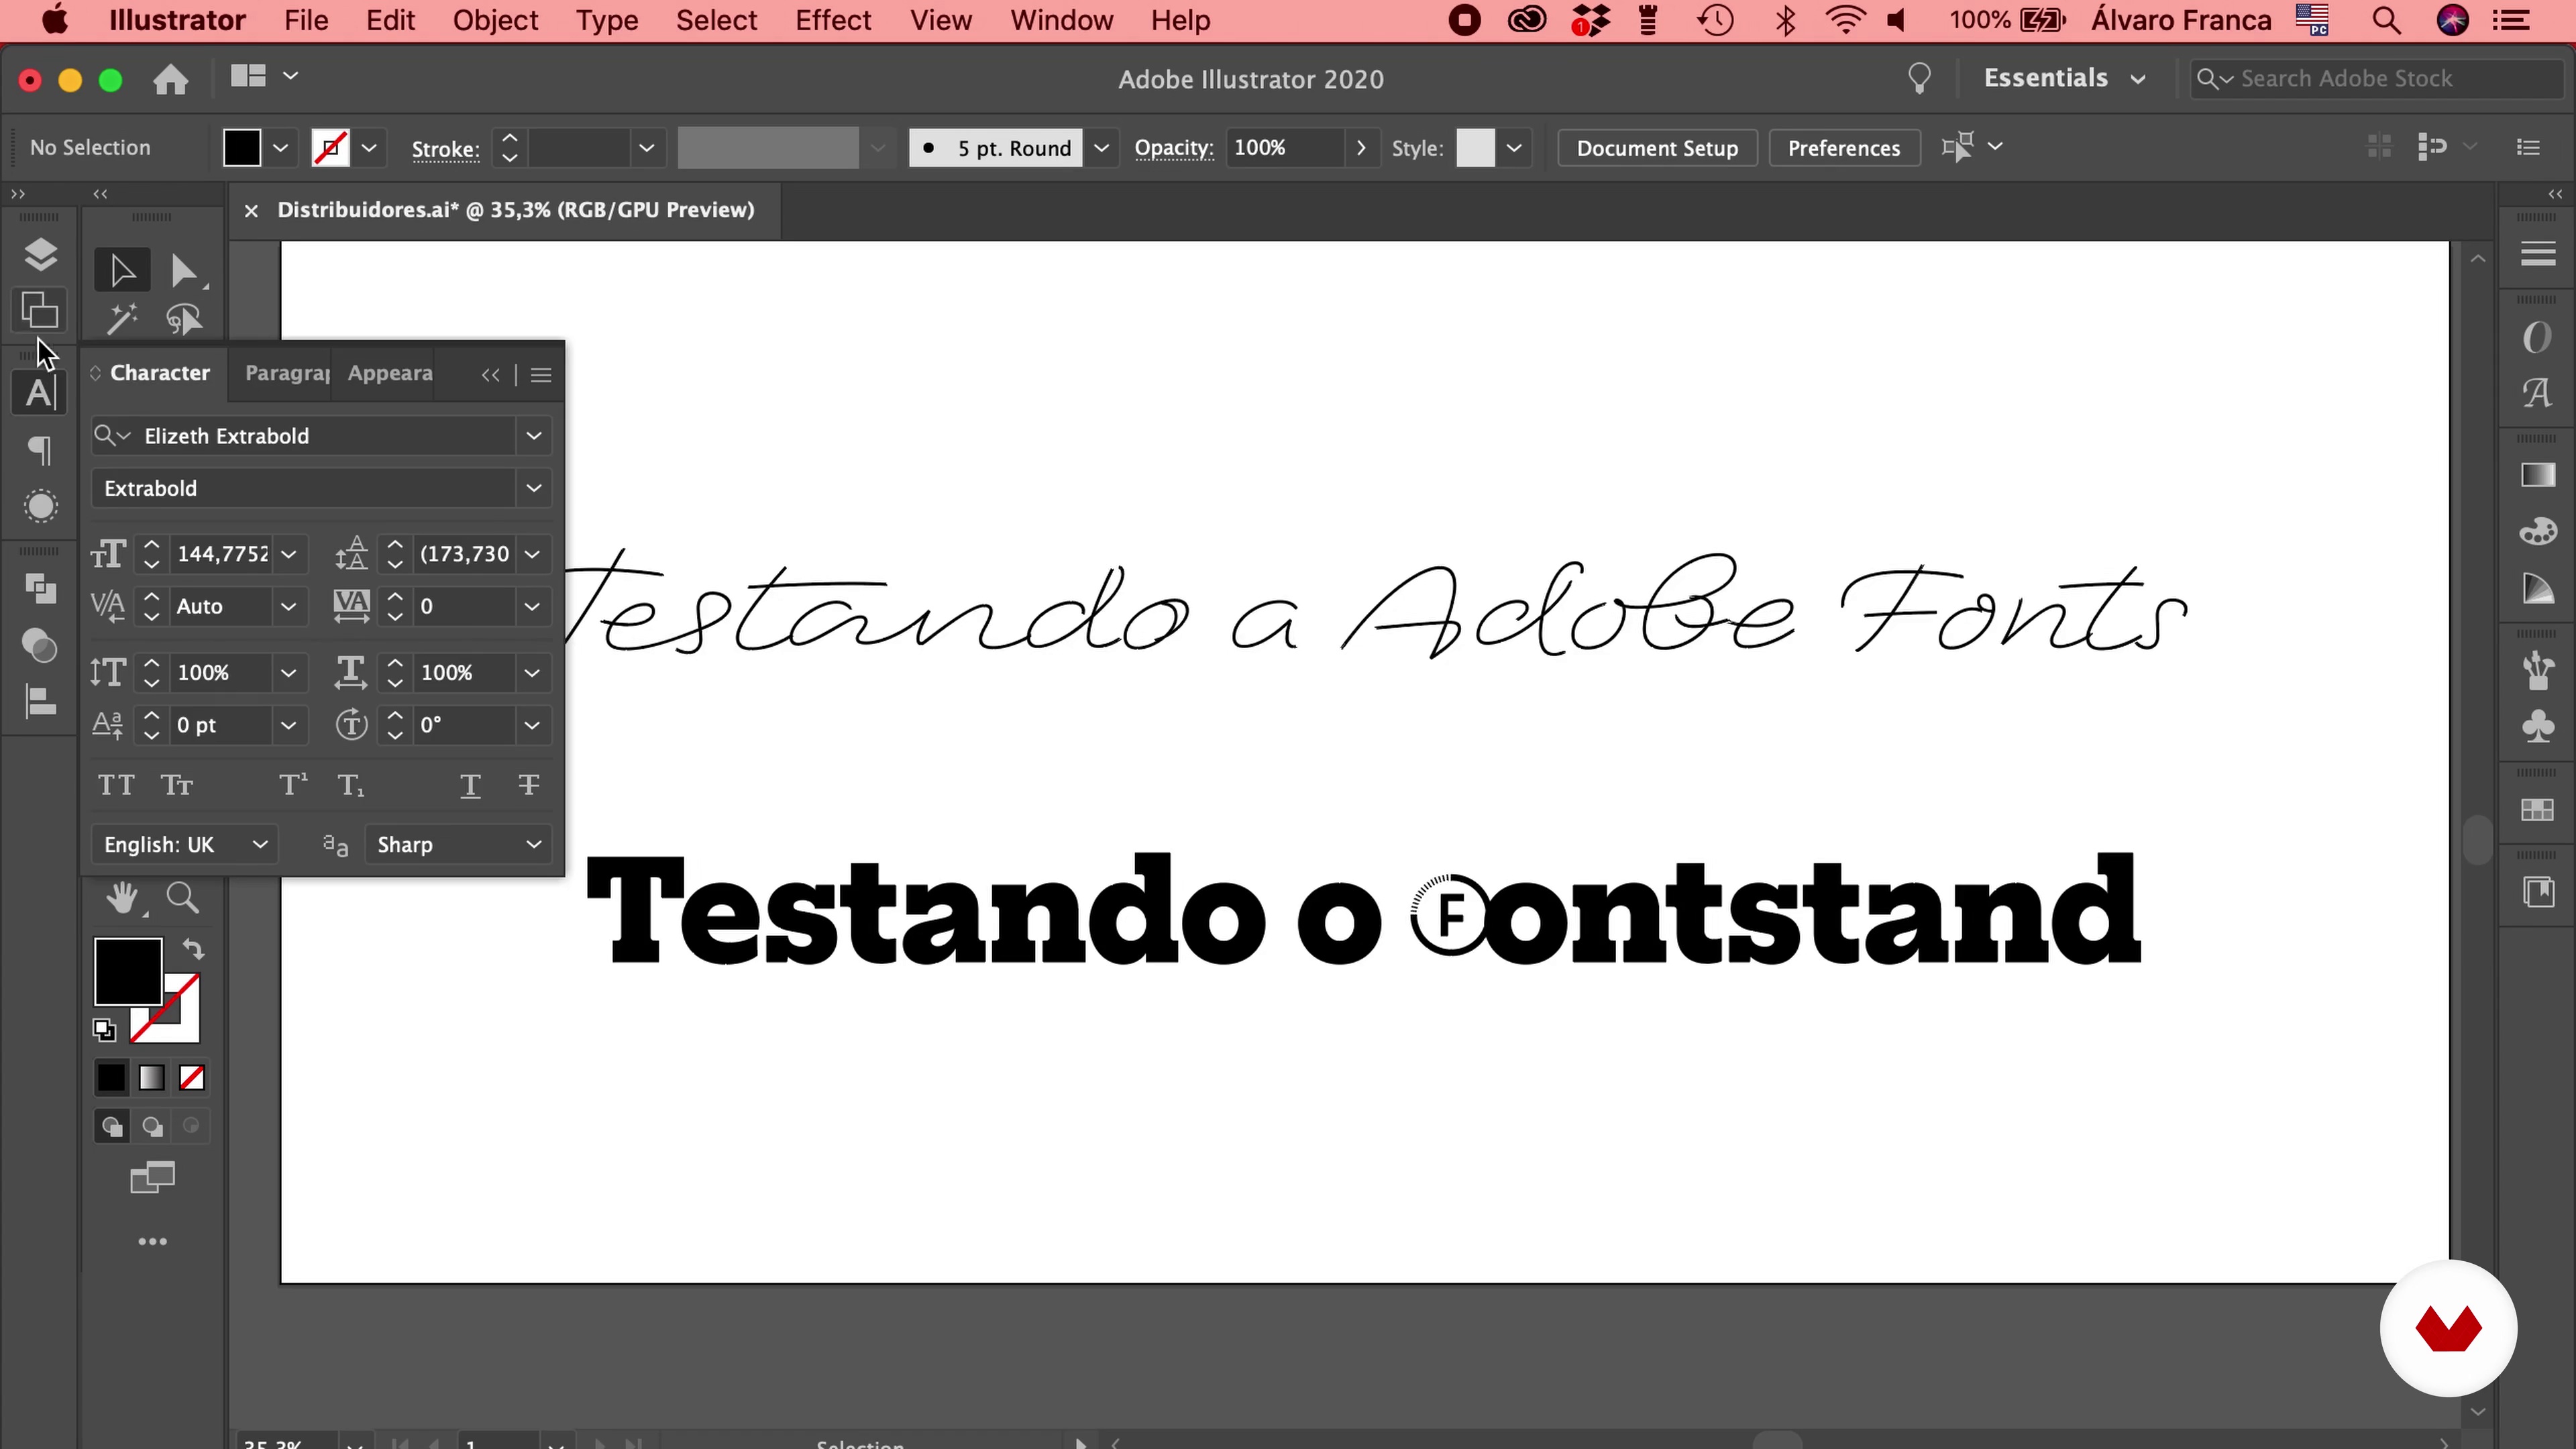This screenshot has width=2576, height=1449.
Task: Open the Discover lightbulb icon
Action: 1919,78
